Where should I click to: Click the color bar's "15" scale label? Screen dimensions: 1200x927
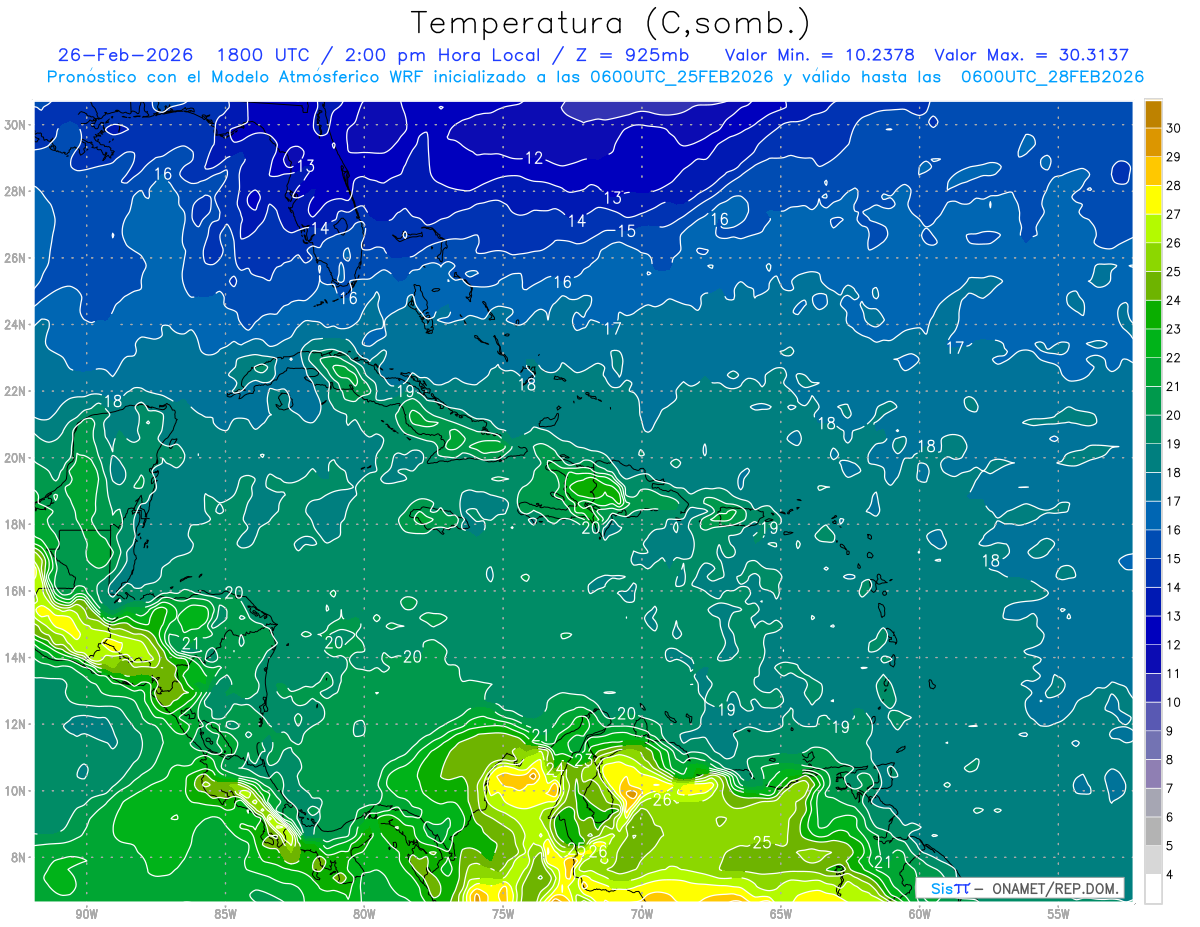coord(1174,559)
